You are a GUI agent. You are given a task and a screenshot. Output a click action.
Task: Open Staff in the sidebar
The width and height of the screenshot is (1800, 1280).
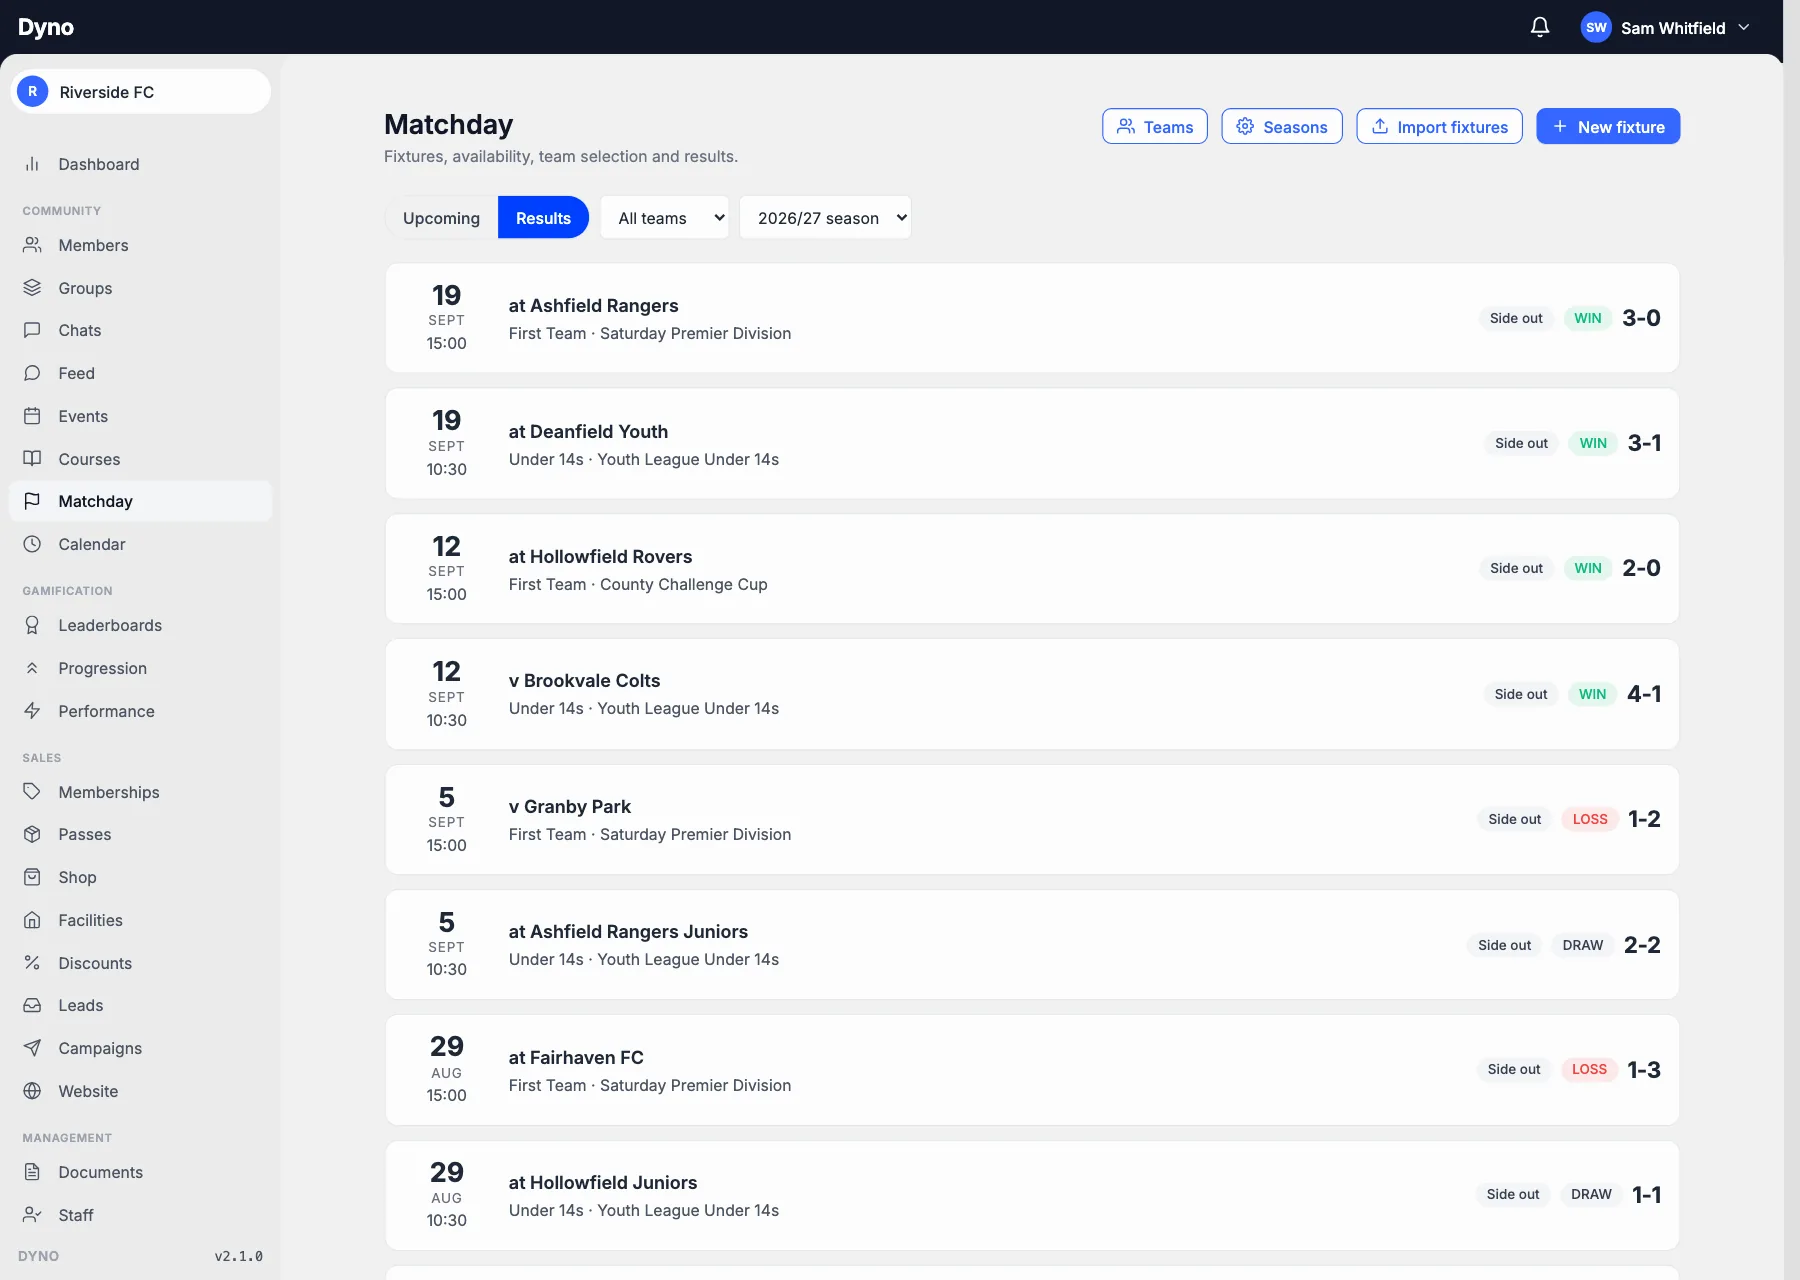click(141, 1215)
